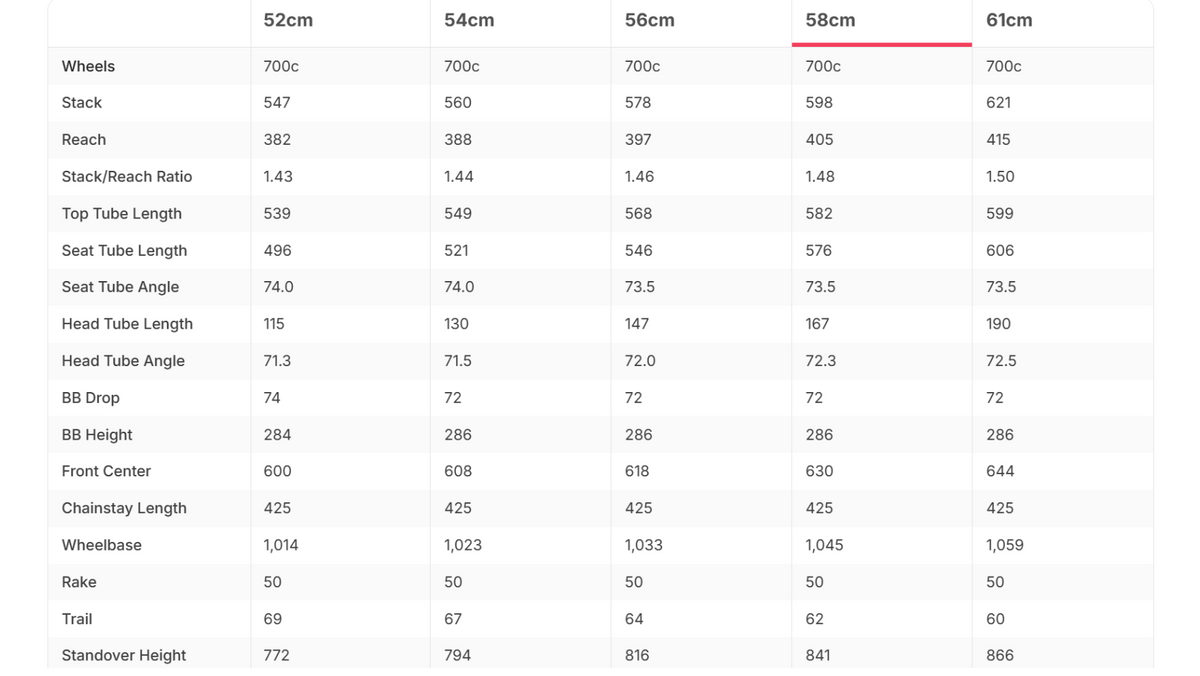Viewport: 1200px width, 676px height.
Task: Click the Top Tube Length row label
Action: (x=122, y=213)
